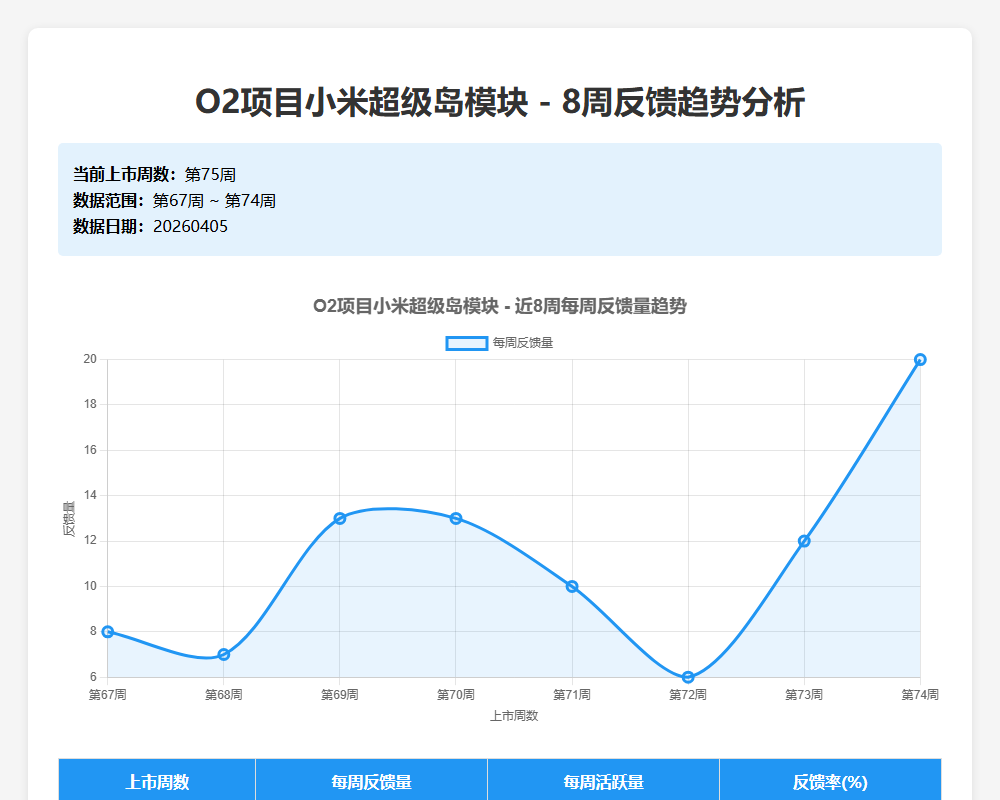1000x800 pixels.
Task: Select the 第73周 data point
Action: (804, 541)
